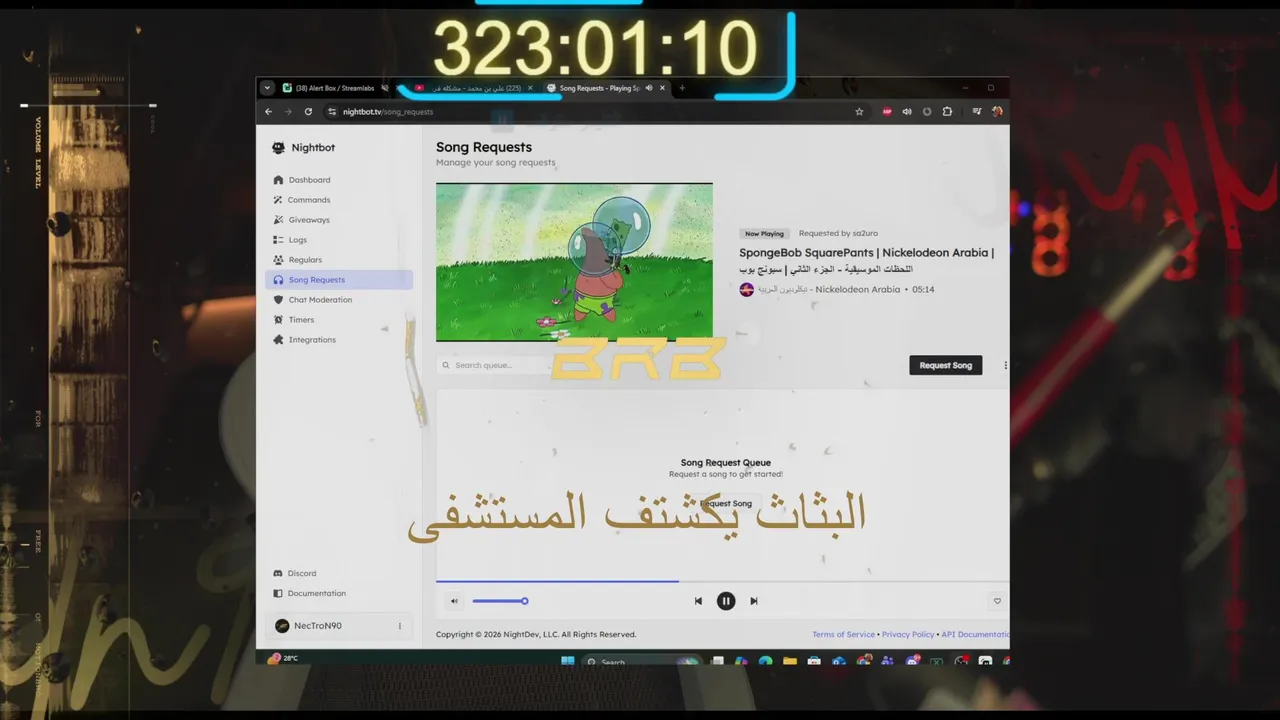The width and height of the screenshot is (1280, 720).
Task: Open the Terms of Service link
Action: click(843, 634)
